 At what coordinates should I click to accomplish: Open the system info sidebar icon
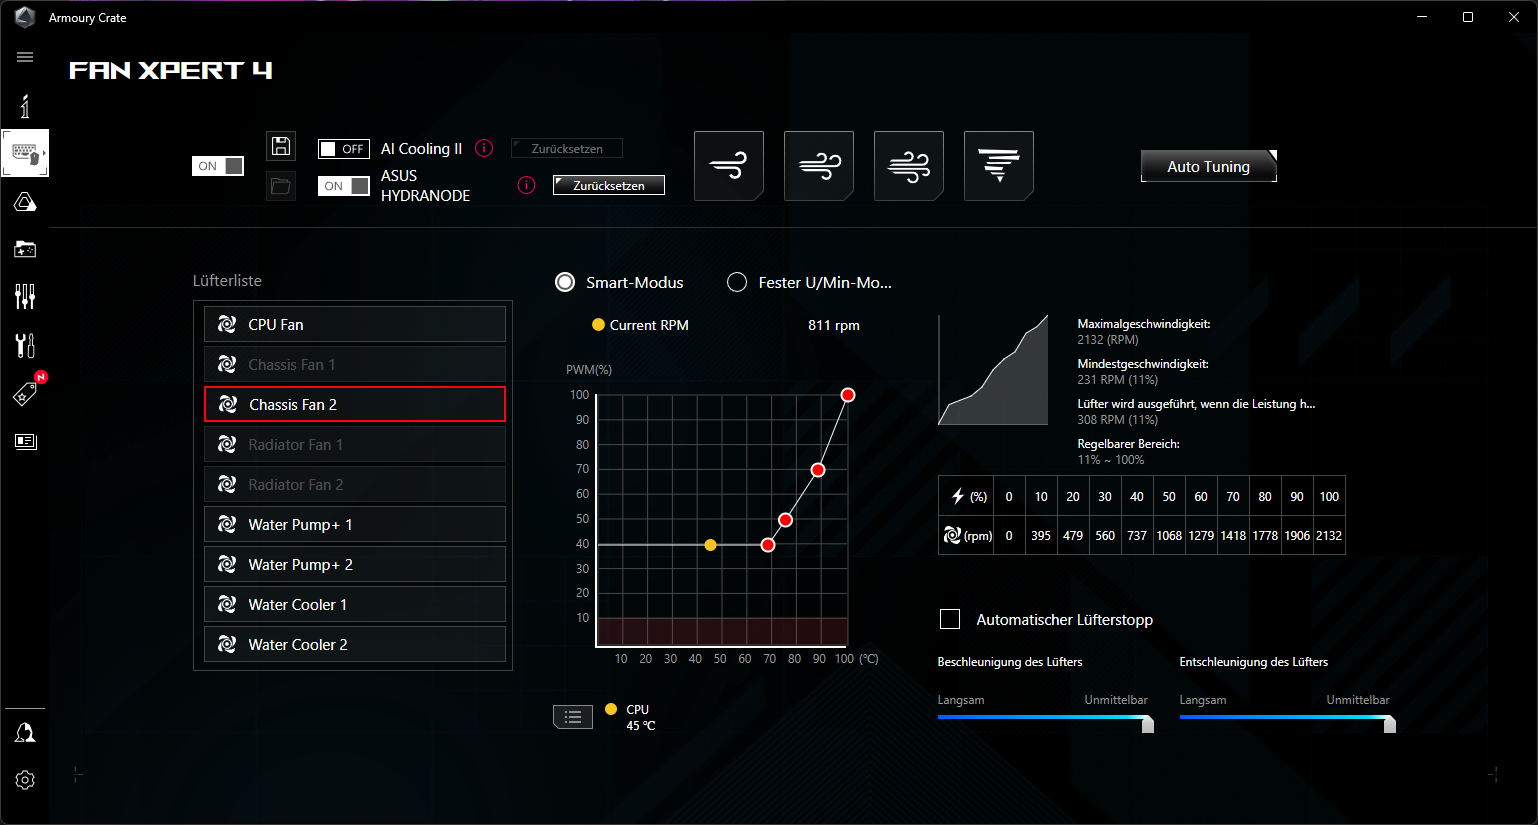pyautogui.click(x=25, y=106)
